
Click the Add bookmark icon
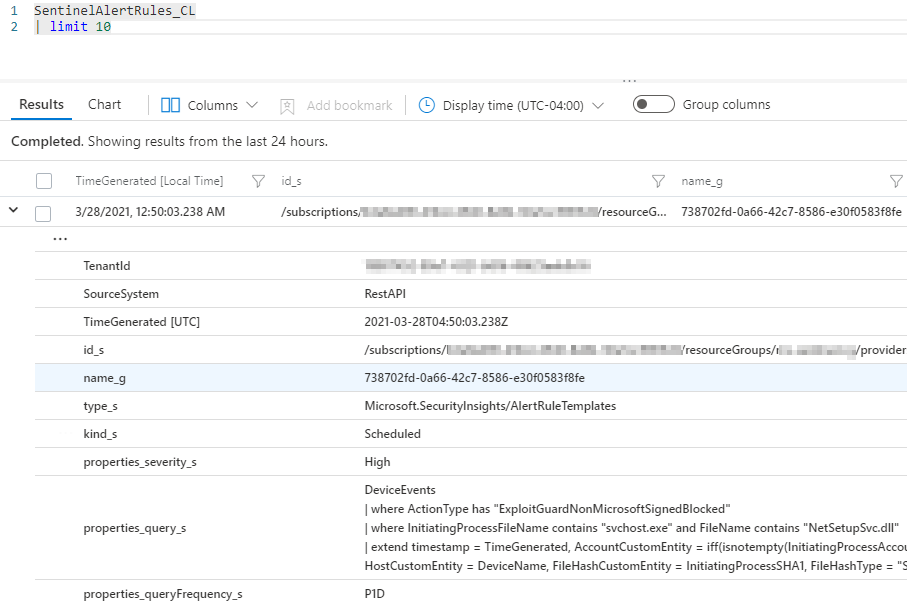287,106
